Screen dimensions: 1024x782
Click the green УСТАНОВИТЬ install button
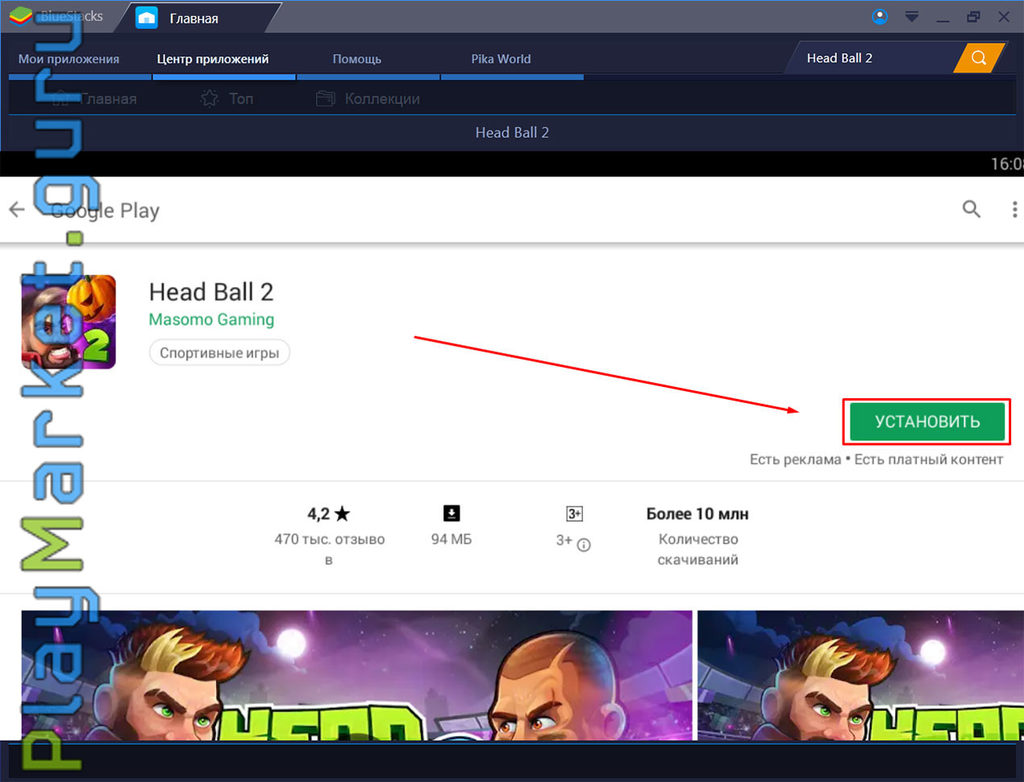(x=927, y=421)
